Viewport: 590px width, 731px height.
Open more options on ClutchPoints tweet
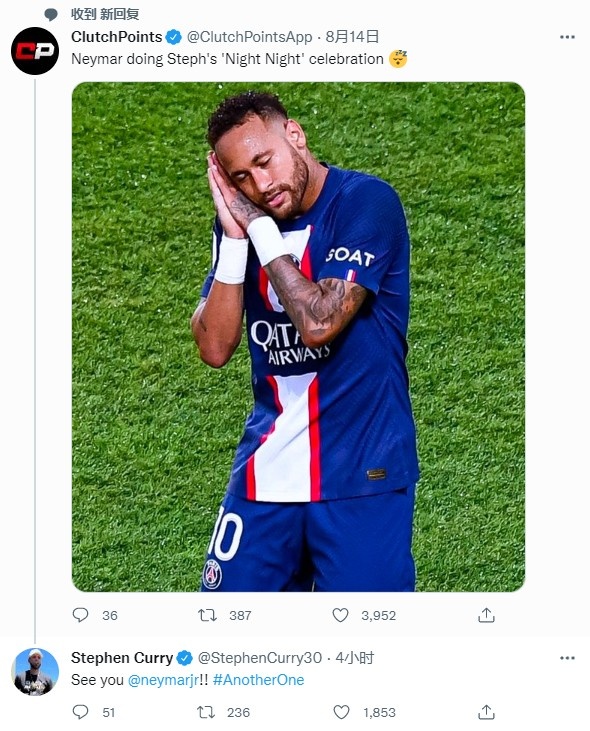click(567, 37)
